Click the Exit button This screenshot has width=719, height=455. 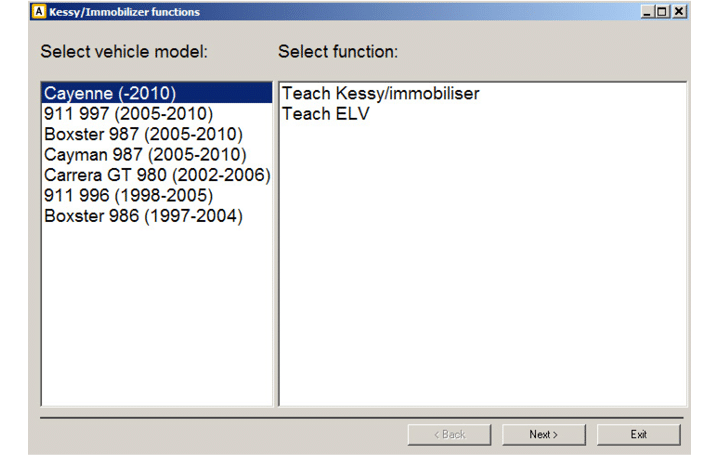(638, 435)
